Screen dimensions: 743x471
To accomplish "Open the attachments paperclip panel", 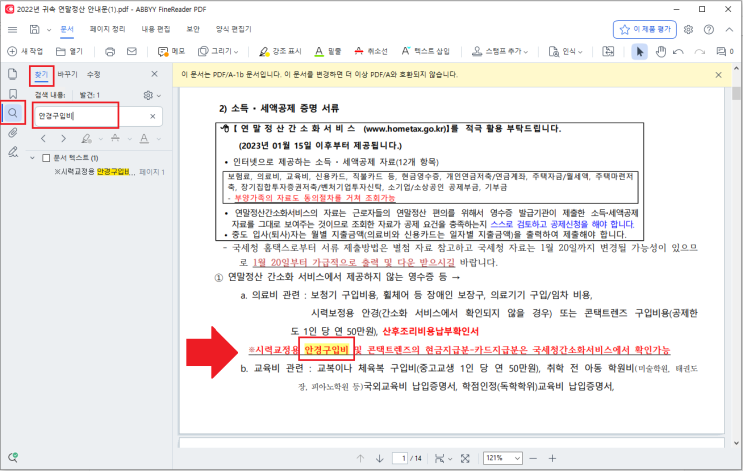I will (13, 133).
